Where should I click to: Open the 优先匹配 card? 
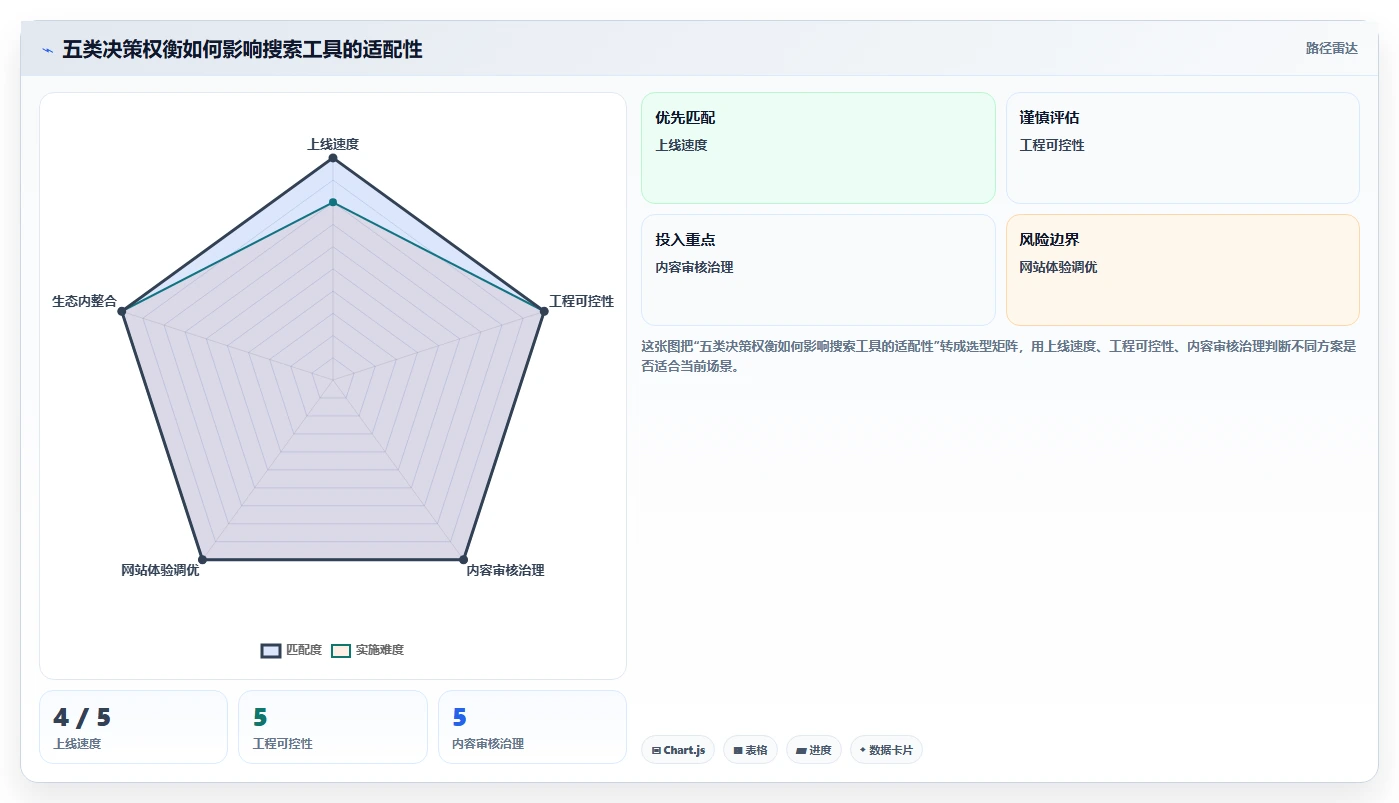[x=818, y=148]
